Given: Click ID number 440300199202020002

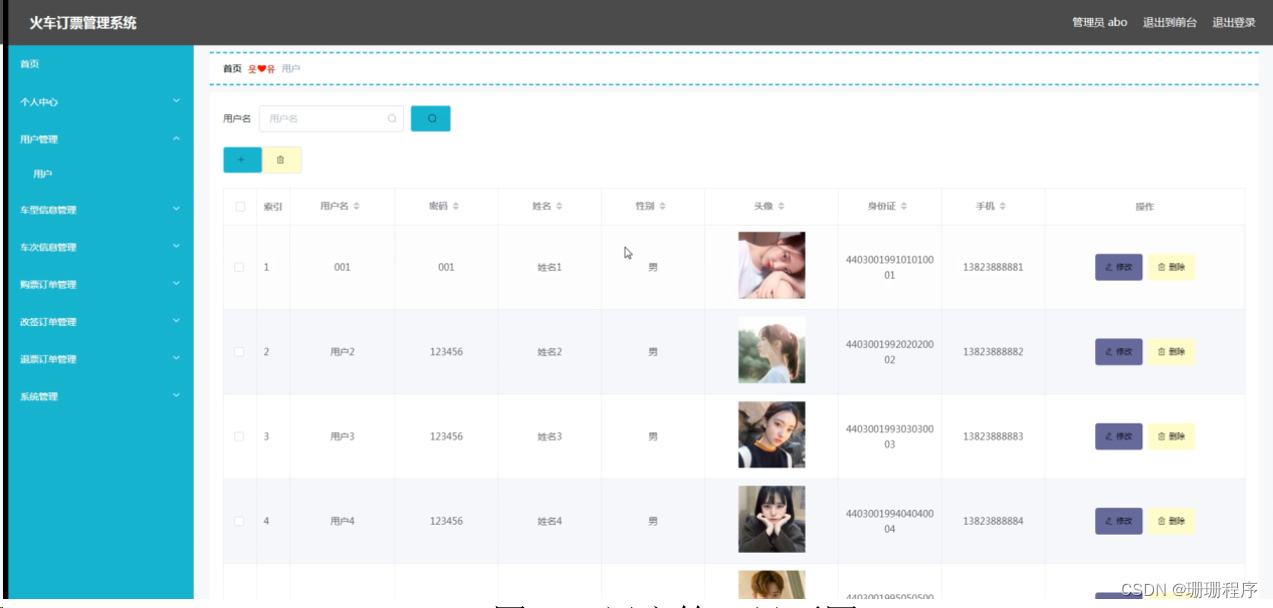Looking at the screenshot, I should coord(889,352).
